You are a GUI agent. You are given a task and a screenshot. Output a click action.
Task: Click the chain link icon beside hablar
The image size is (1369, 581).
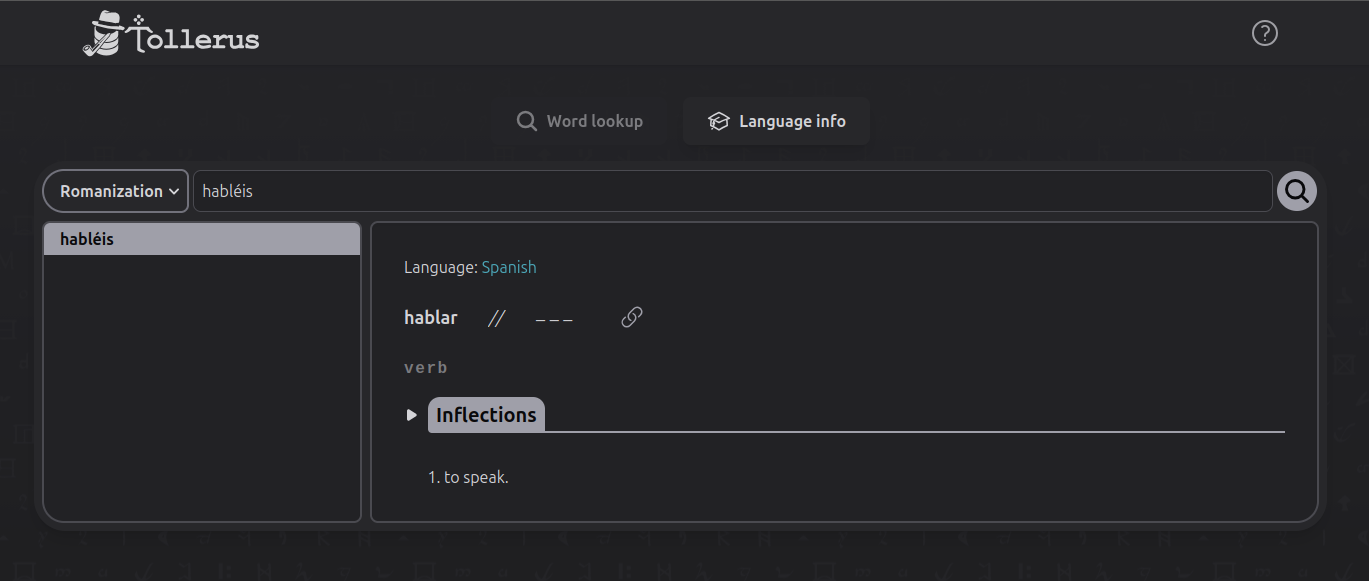click(630, 317)
